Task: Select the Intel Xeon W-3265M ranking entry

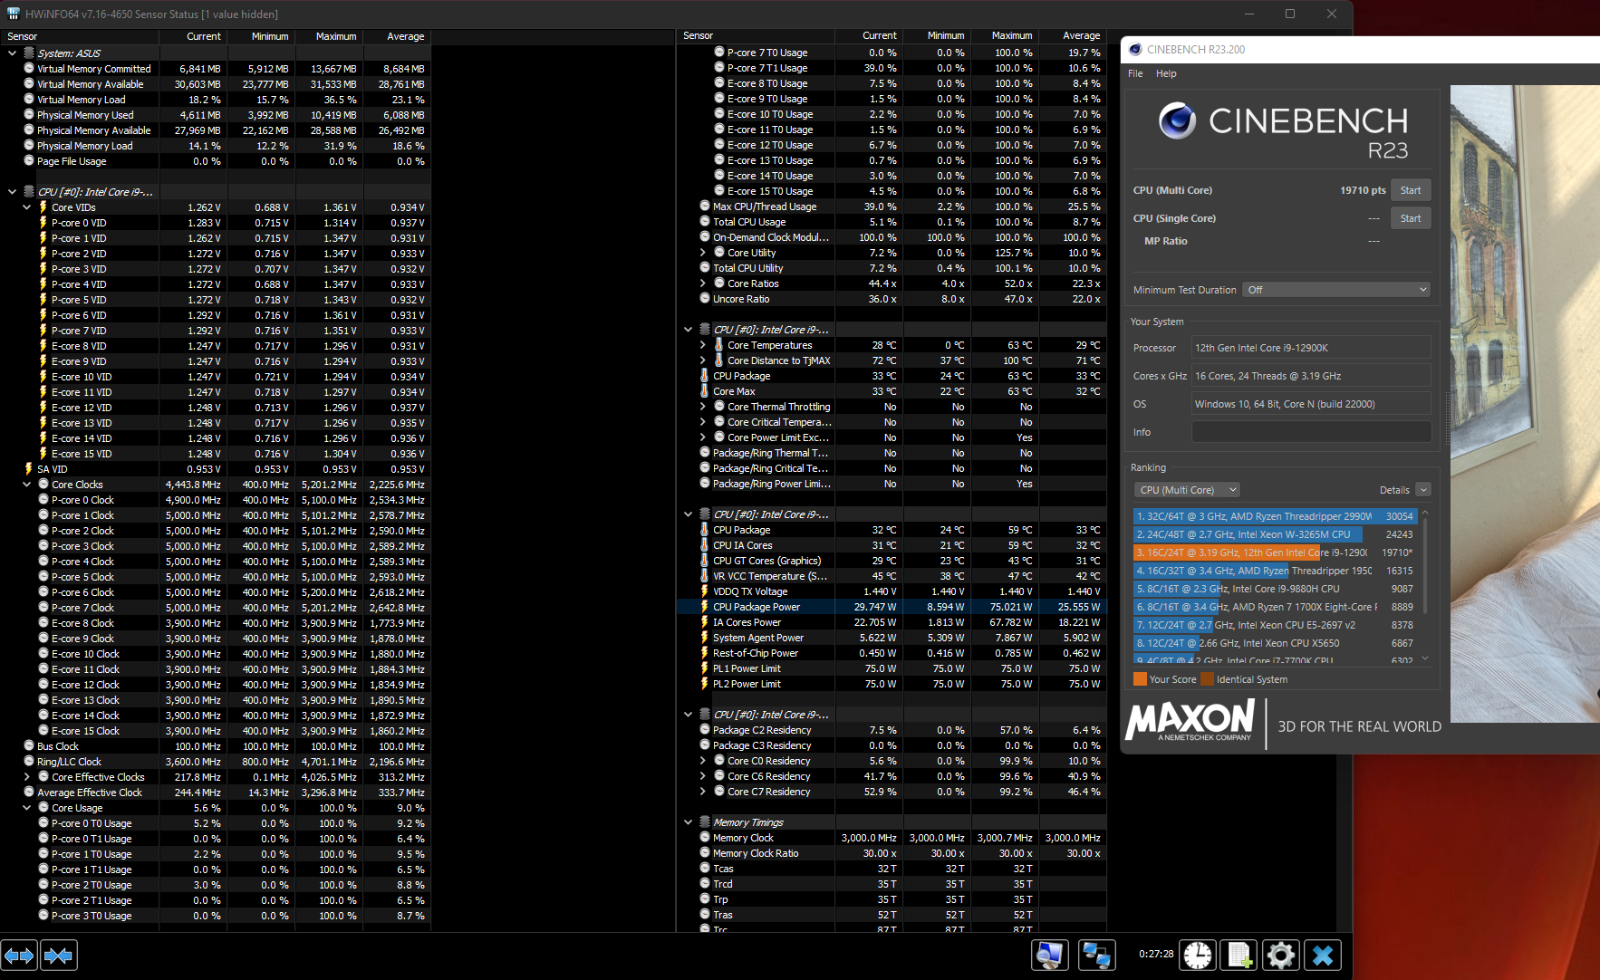Action: [1276, 535]
